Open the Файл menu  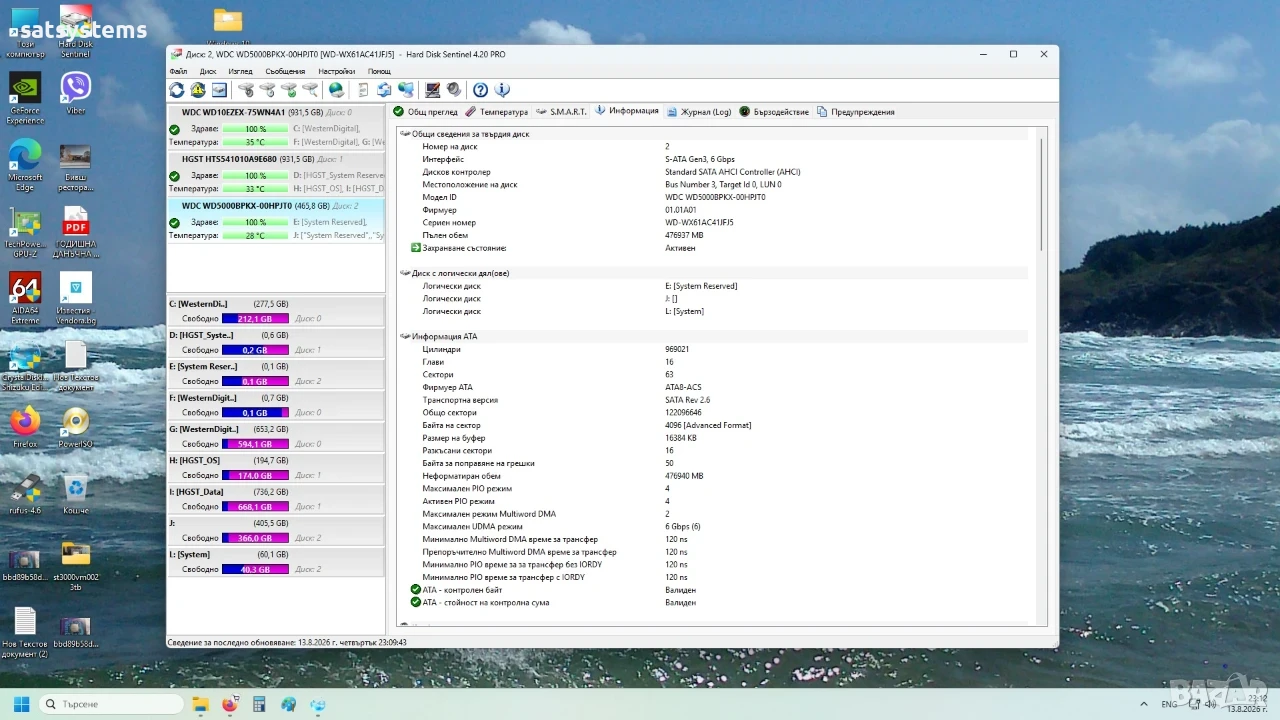(178, 71)
